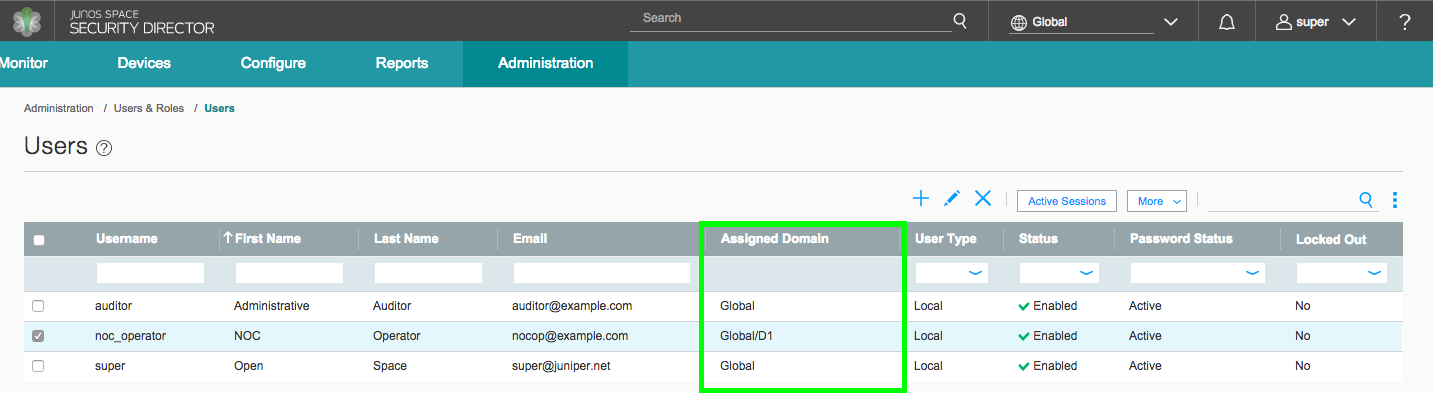Image resolution: width=1433 pixels, height=393 pixels.
Task: Click the globe icon beside Global
Action: point(1019,22)
